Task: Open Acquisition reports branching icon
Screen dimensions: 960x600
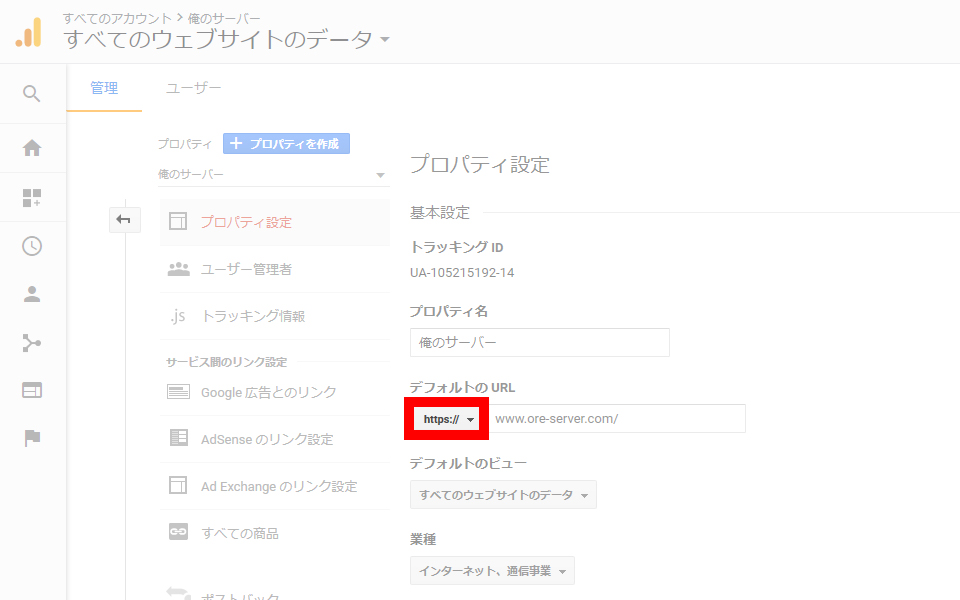Action: (32, 343)
